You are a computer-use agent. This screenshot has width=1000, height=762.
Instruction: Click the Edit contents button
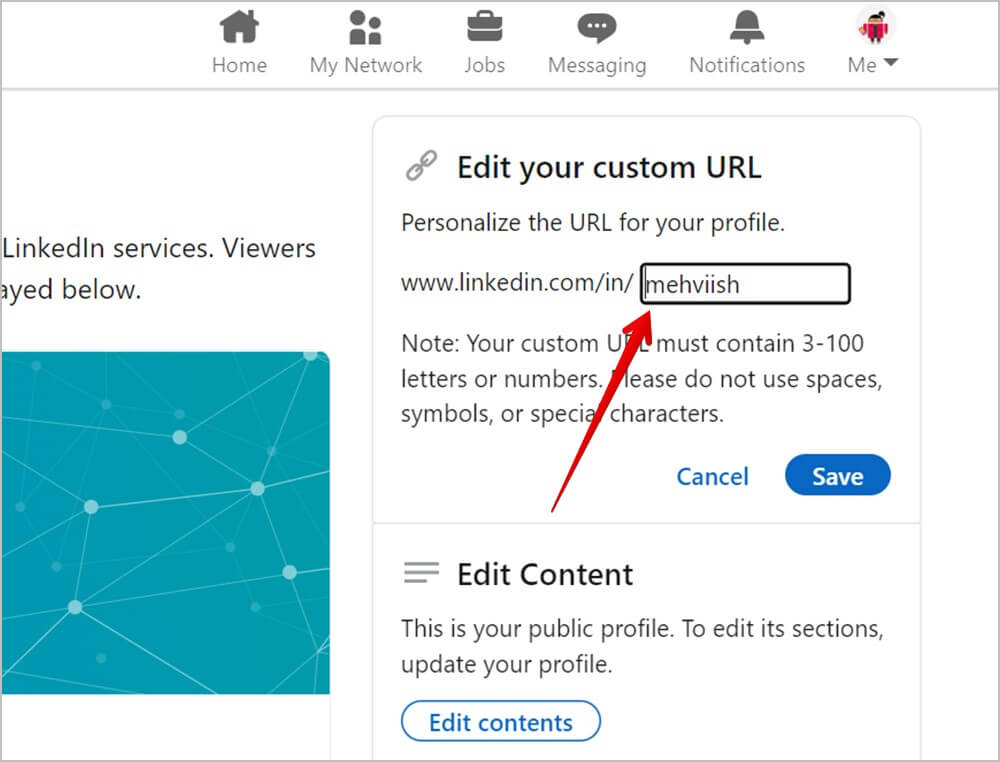[x=501, y=721]
